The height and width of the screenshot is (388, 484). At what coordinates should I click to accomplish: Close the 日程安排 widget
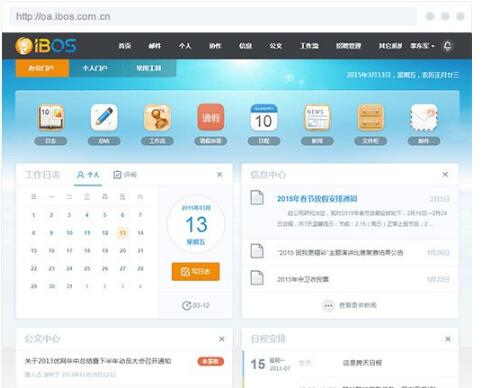click(x=448, y=339)
